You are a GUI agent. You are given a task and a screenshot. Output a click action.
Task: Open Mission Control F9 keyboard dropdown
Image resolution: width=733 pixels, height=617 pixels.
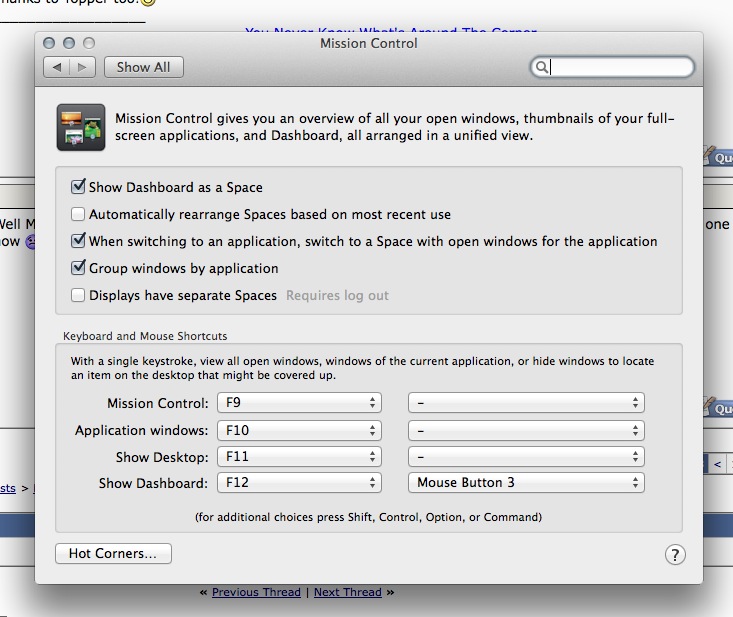pyautogui.click(x=299, y=402)
